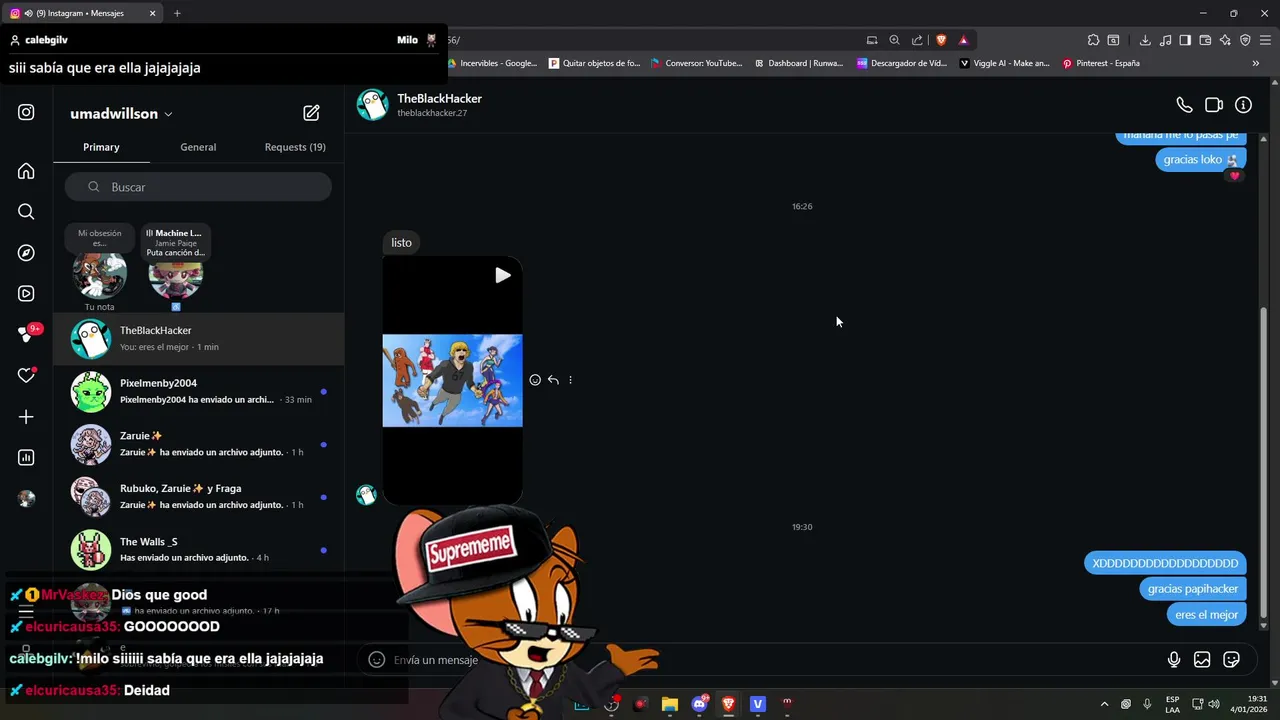Open profile avatar in left sidebar
Screen dimensions: 1280x720
point(26,498)
